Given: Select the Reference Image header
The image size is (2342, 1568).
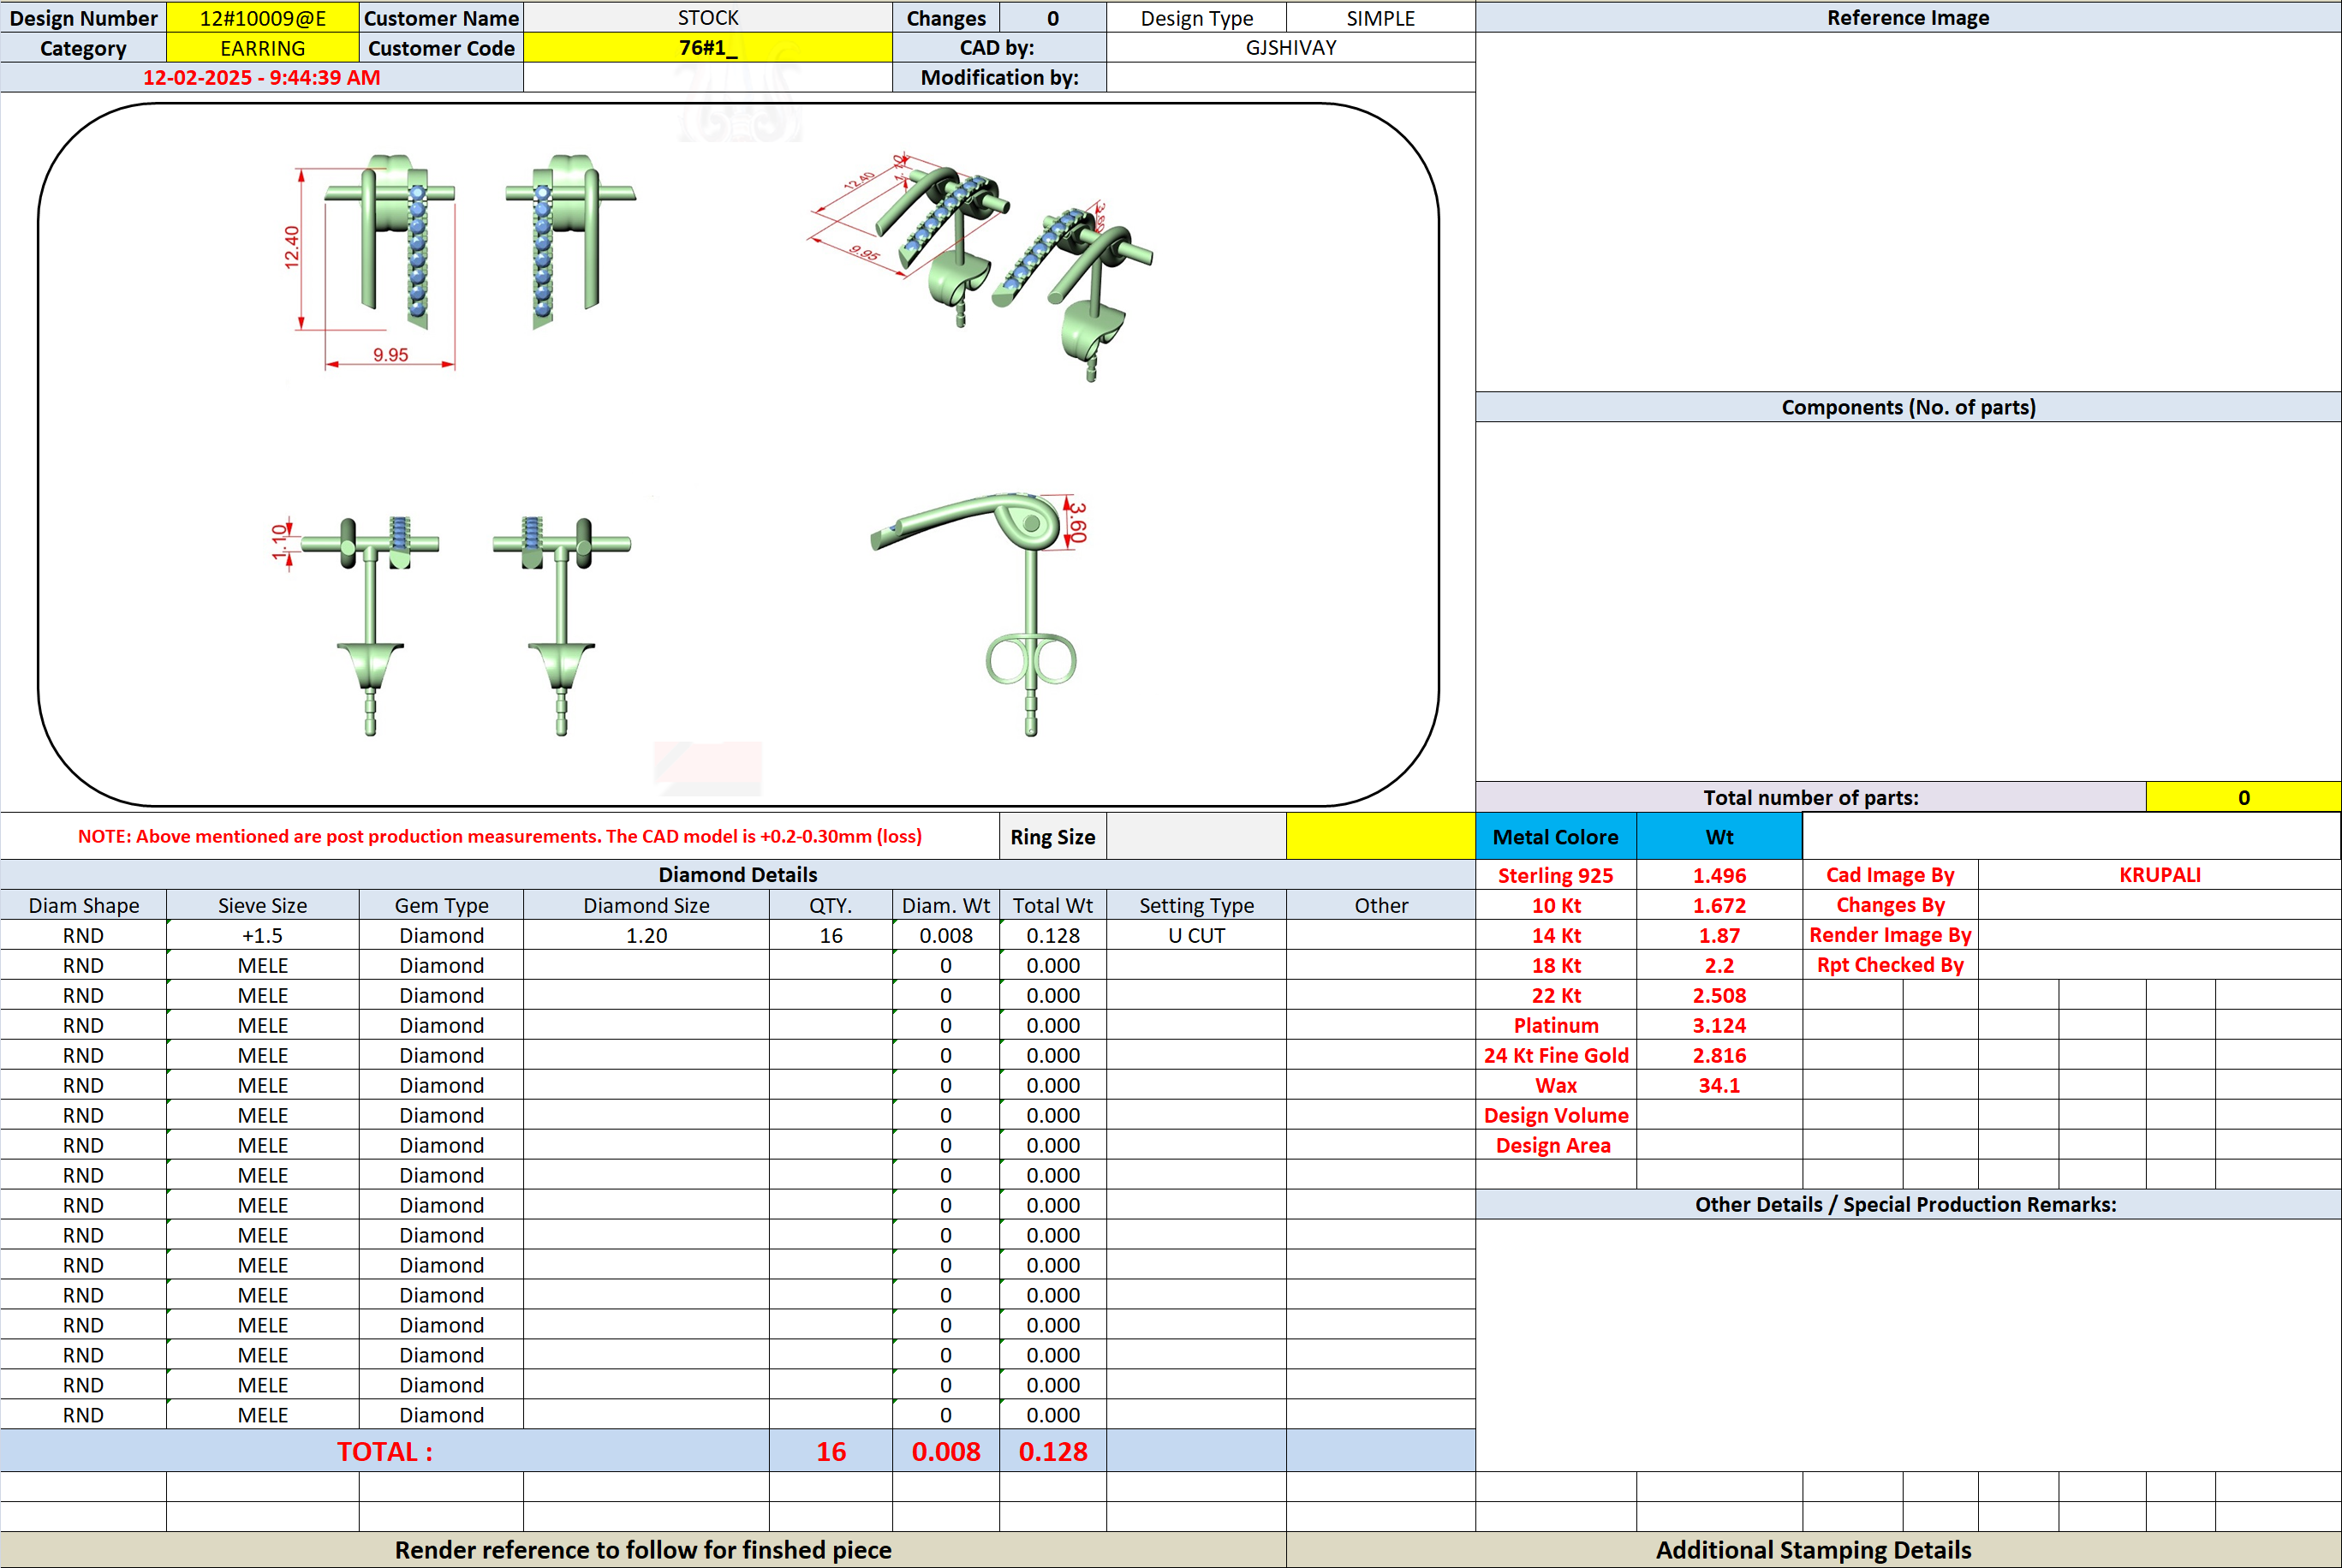Looking at the screenshot, I should click(x=1908, y=18).
